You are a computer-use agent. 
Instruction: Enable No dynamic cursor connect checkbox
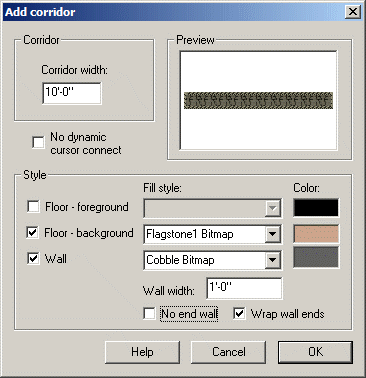point(38,142)
